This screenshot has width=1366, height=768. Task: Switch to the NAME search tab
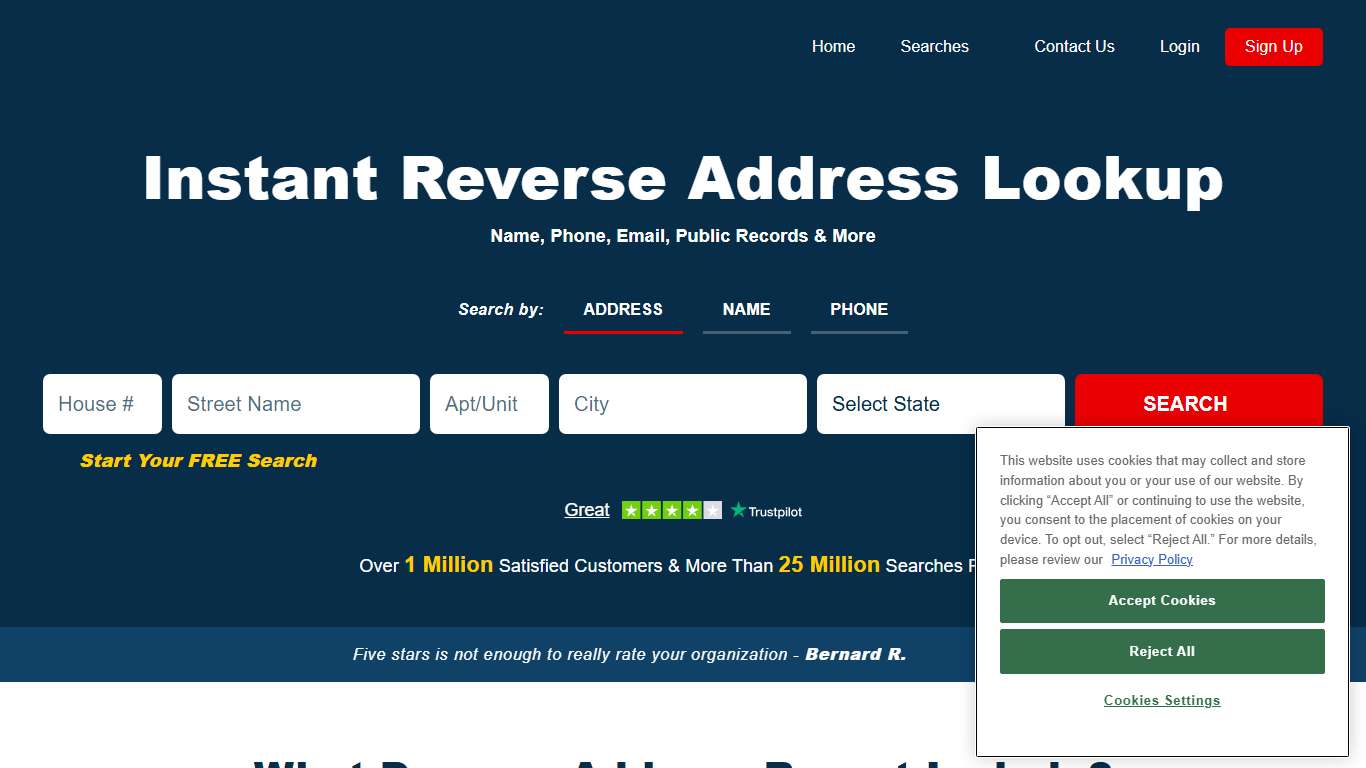pos(746,309)
